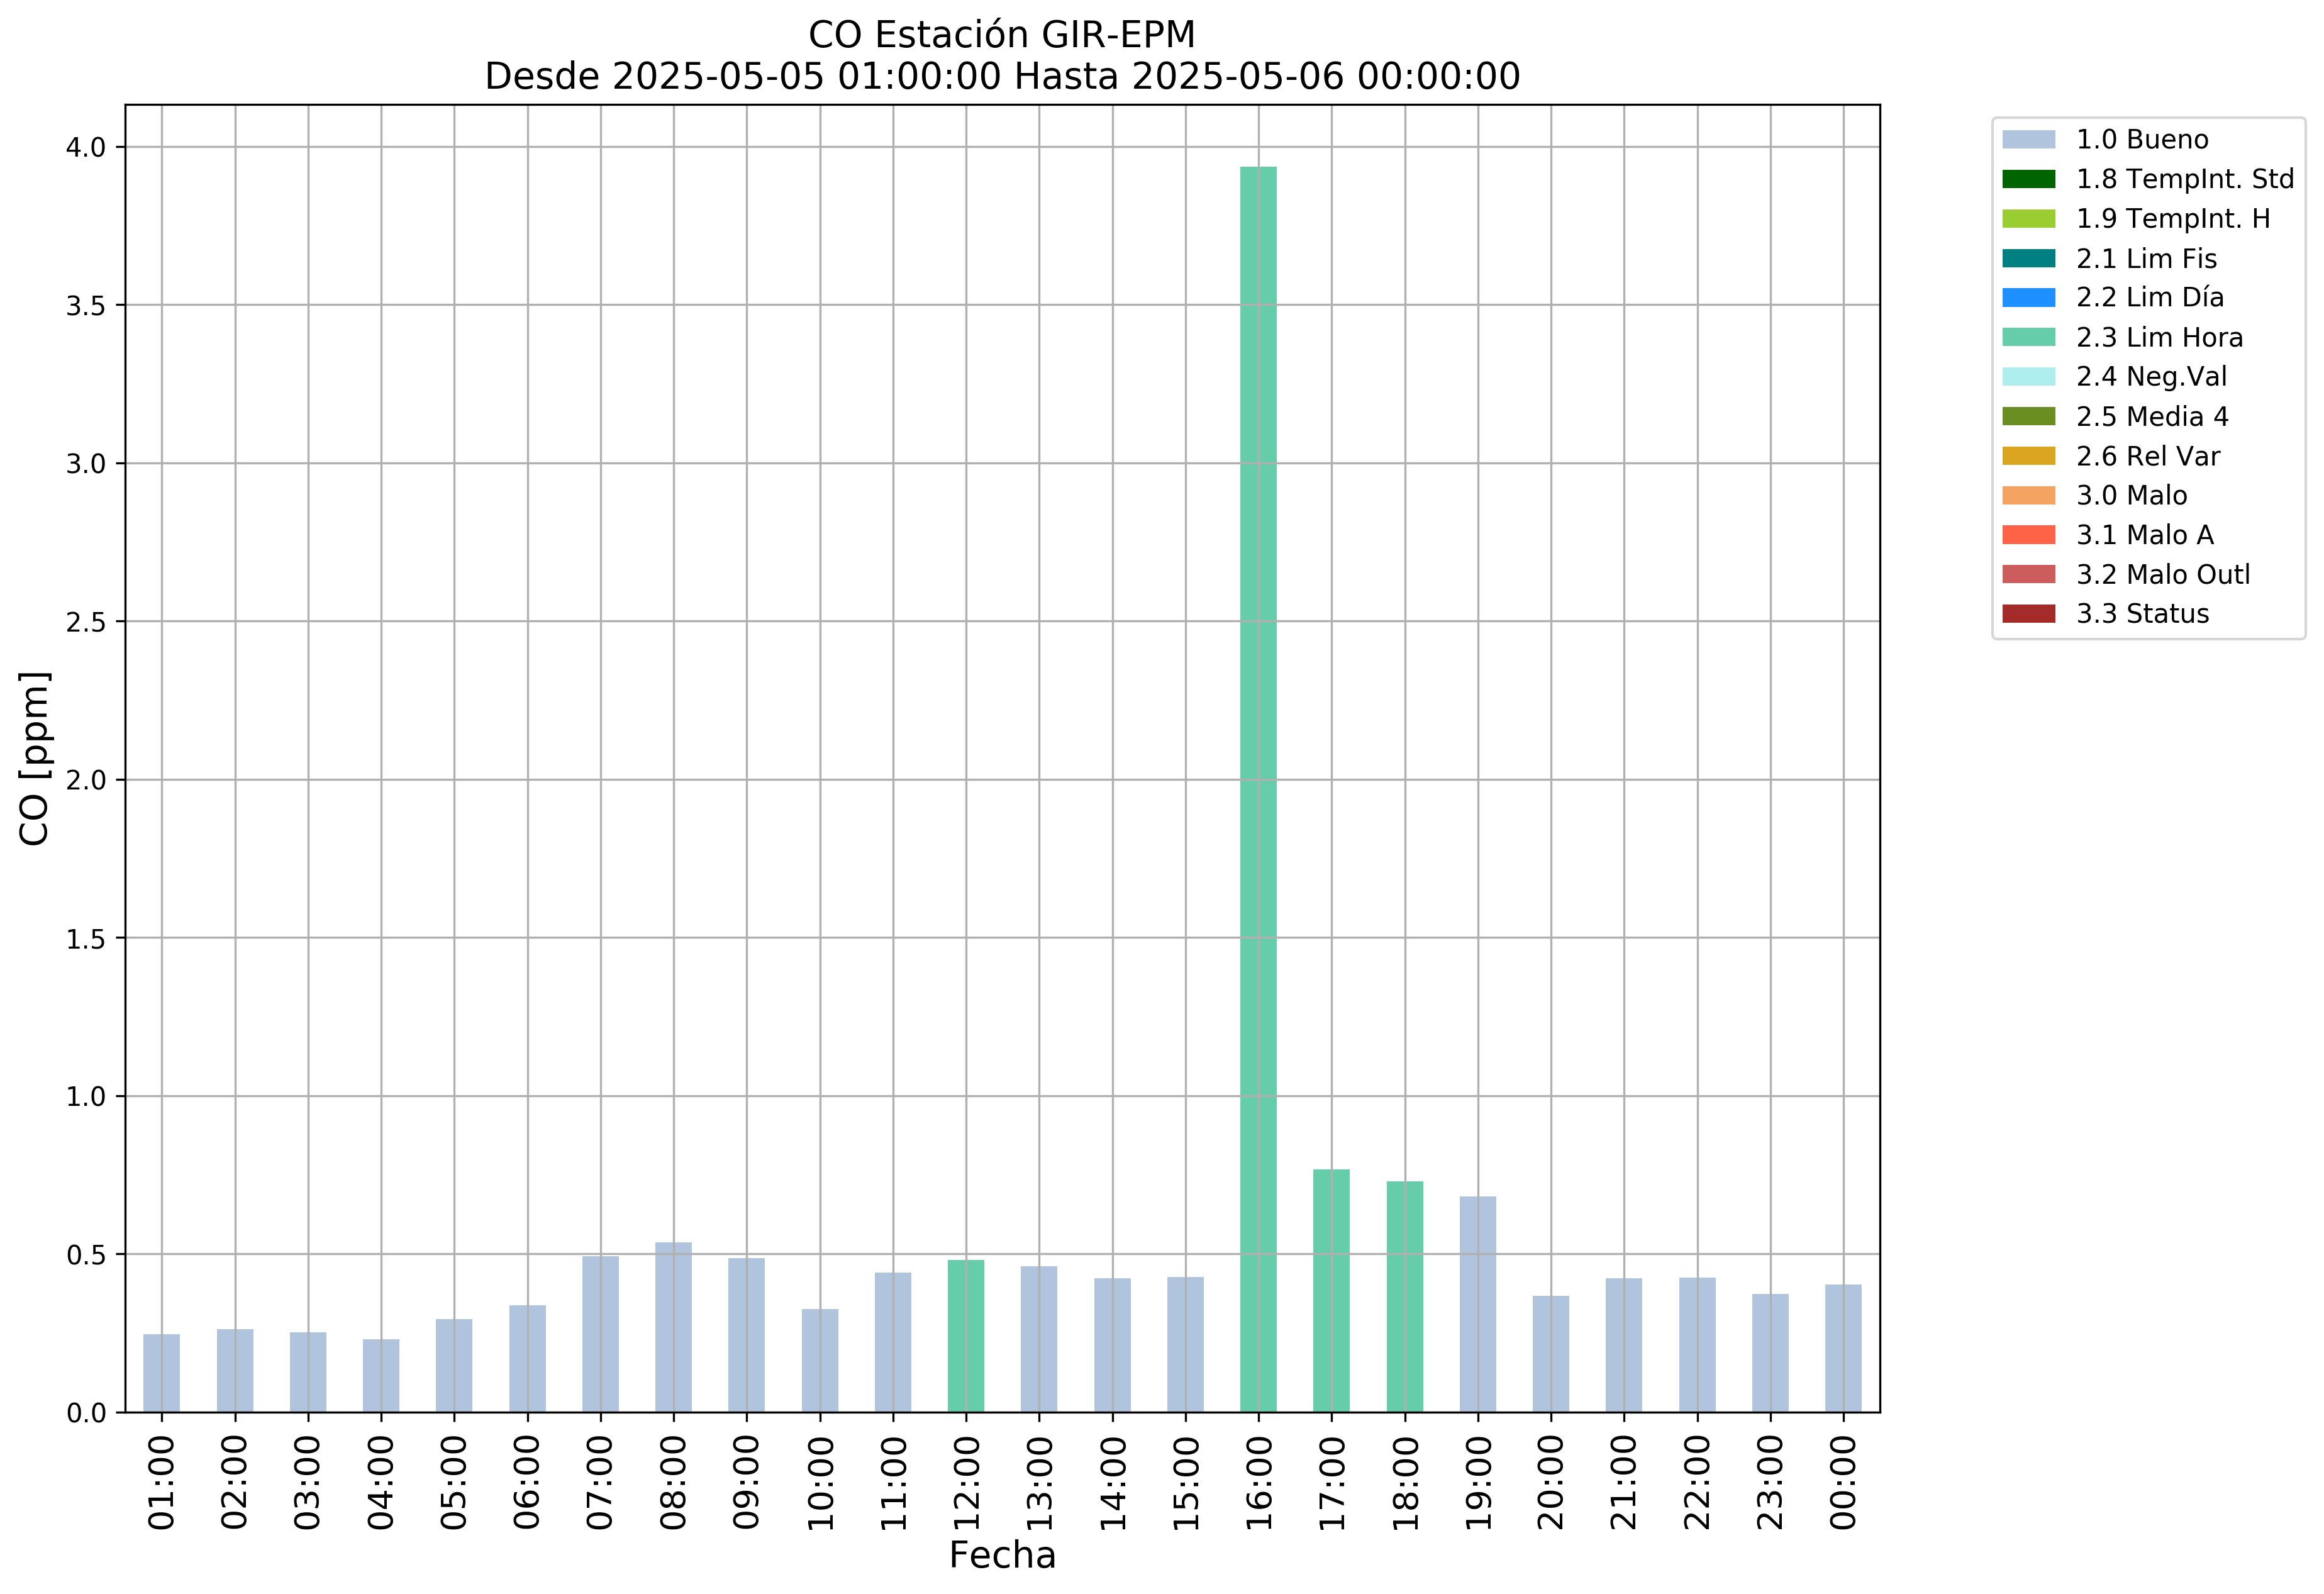Click the 3.1 Malo A legend swatch

click(2029, 535)
